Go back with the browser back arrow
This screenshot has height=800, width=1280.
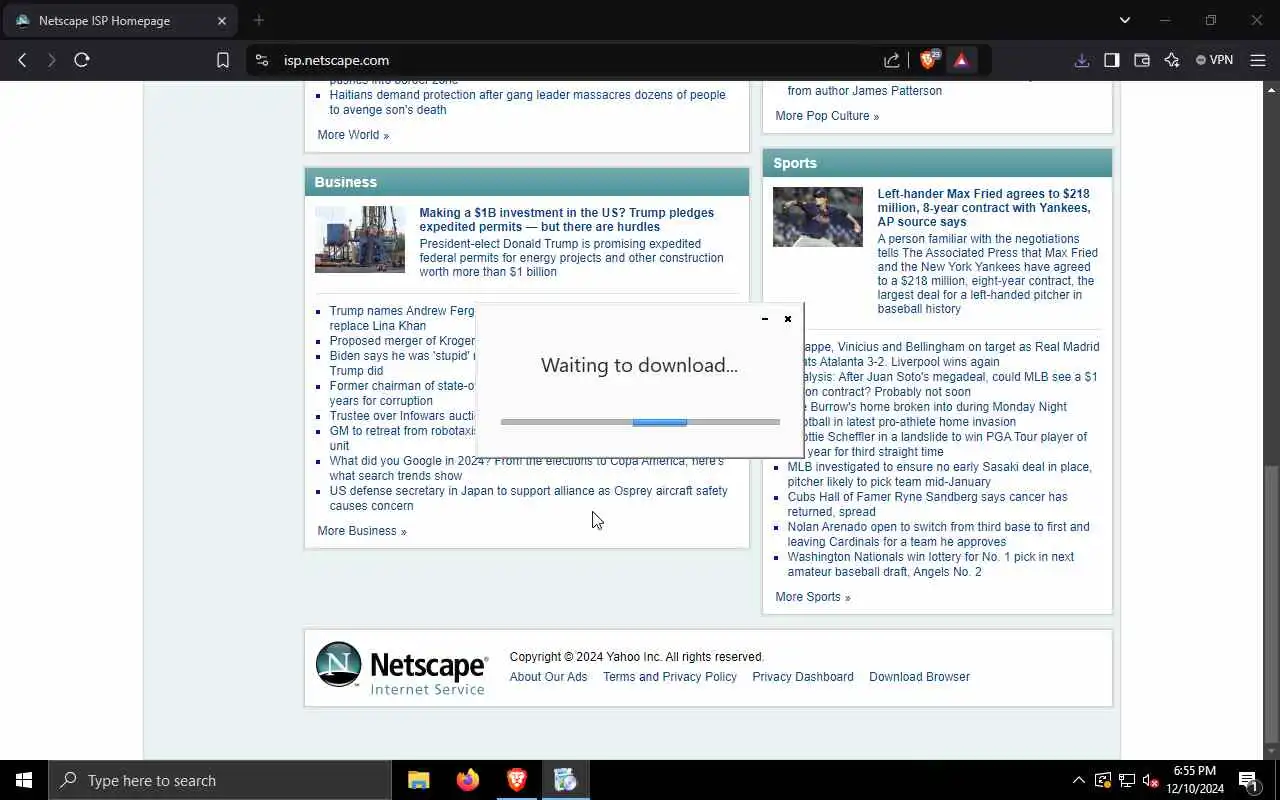[x=22, y=60]
